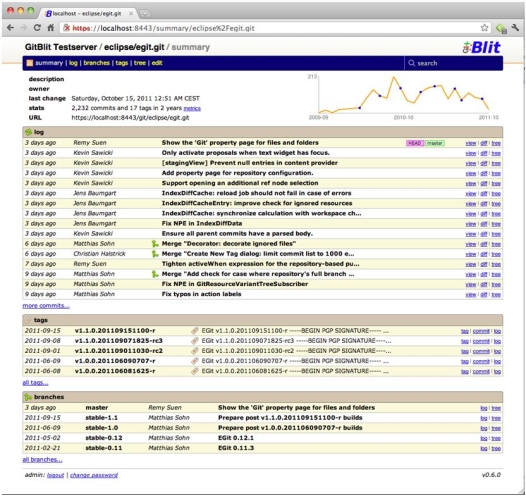Click the change password link

click(x=94, y=475)
